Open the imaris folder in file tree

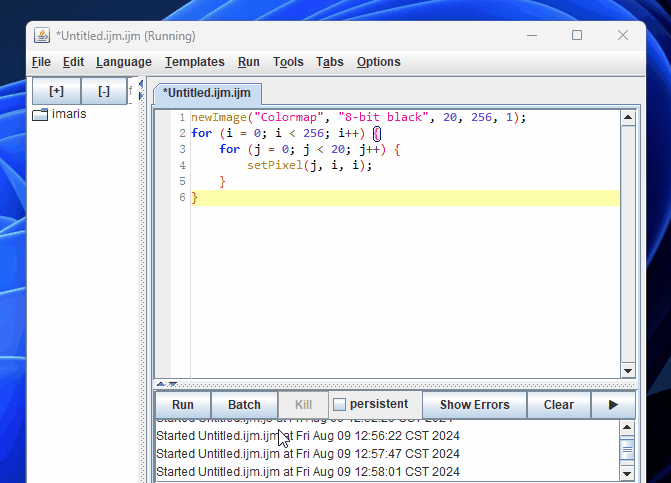59,114
